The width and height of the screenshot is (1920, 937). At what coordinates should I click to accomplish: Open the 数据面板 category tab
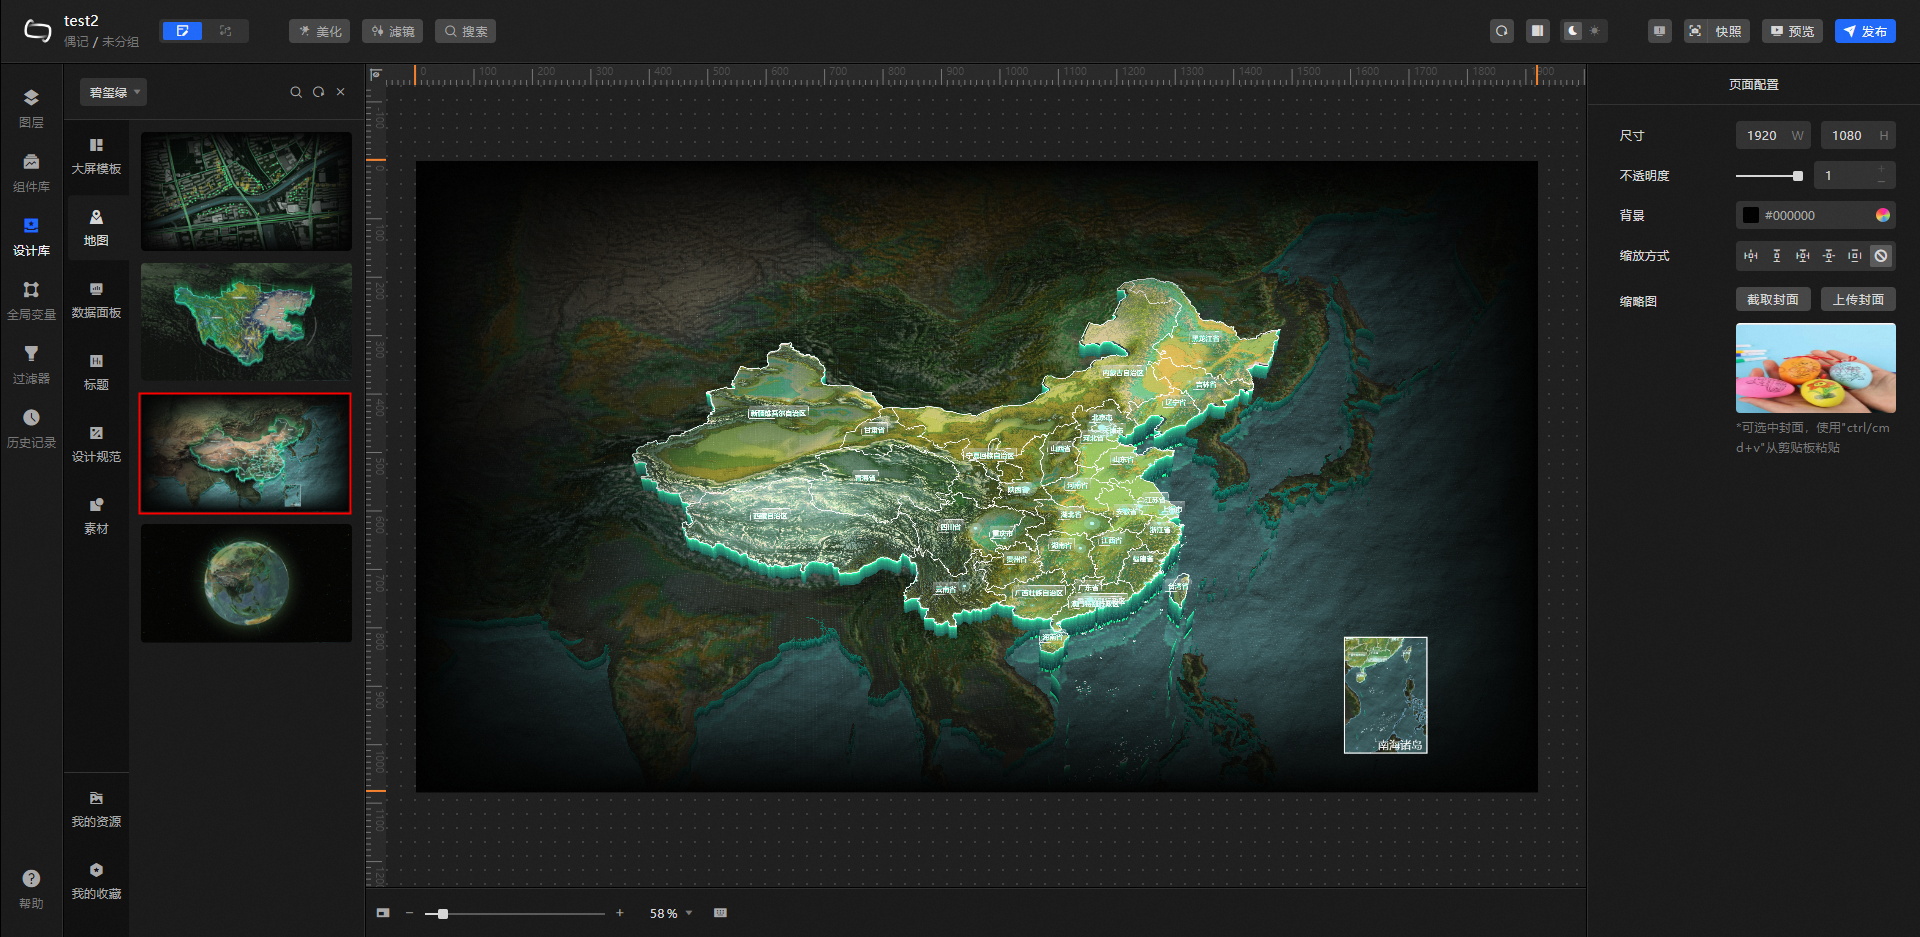point(96,301)
